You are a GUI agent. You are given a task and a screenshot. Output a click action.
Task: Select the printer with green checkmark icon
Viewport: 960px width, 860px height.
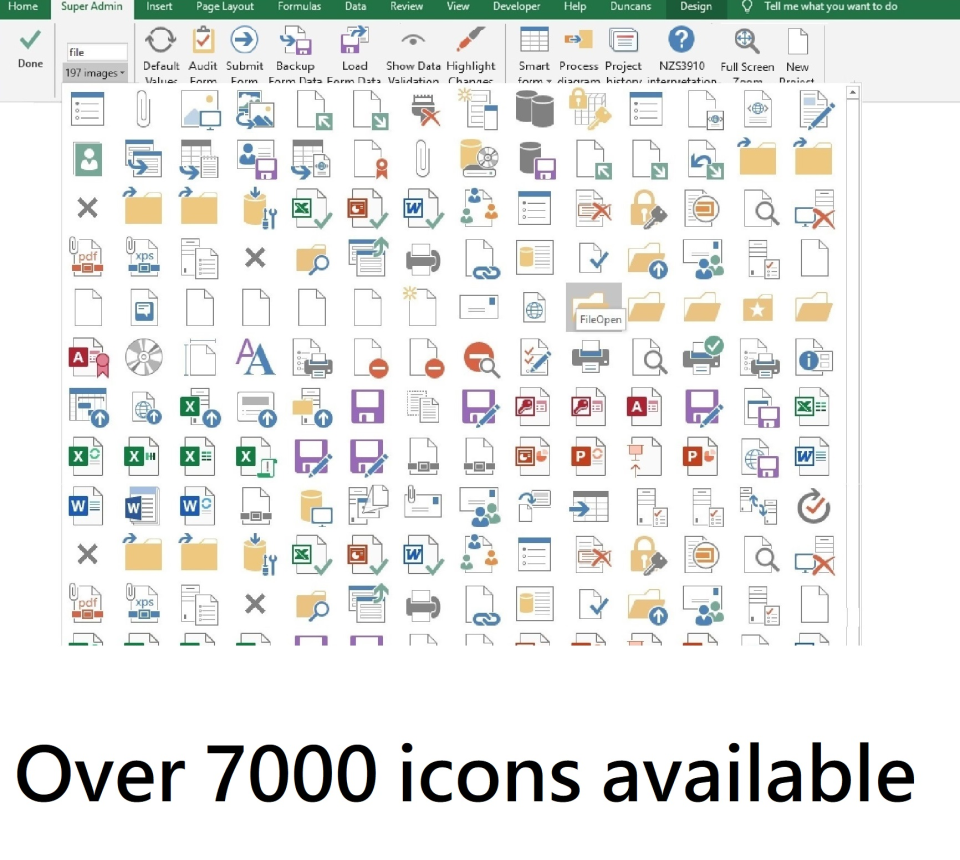(x=703, y=356)
